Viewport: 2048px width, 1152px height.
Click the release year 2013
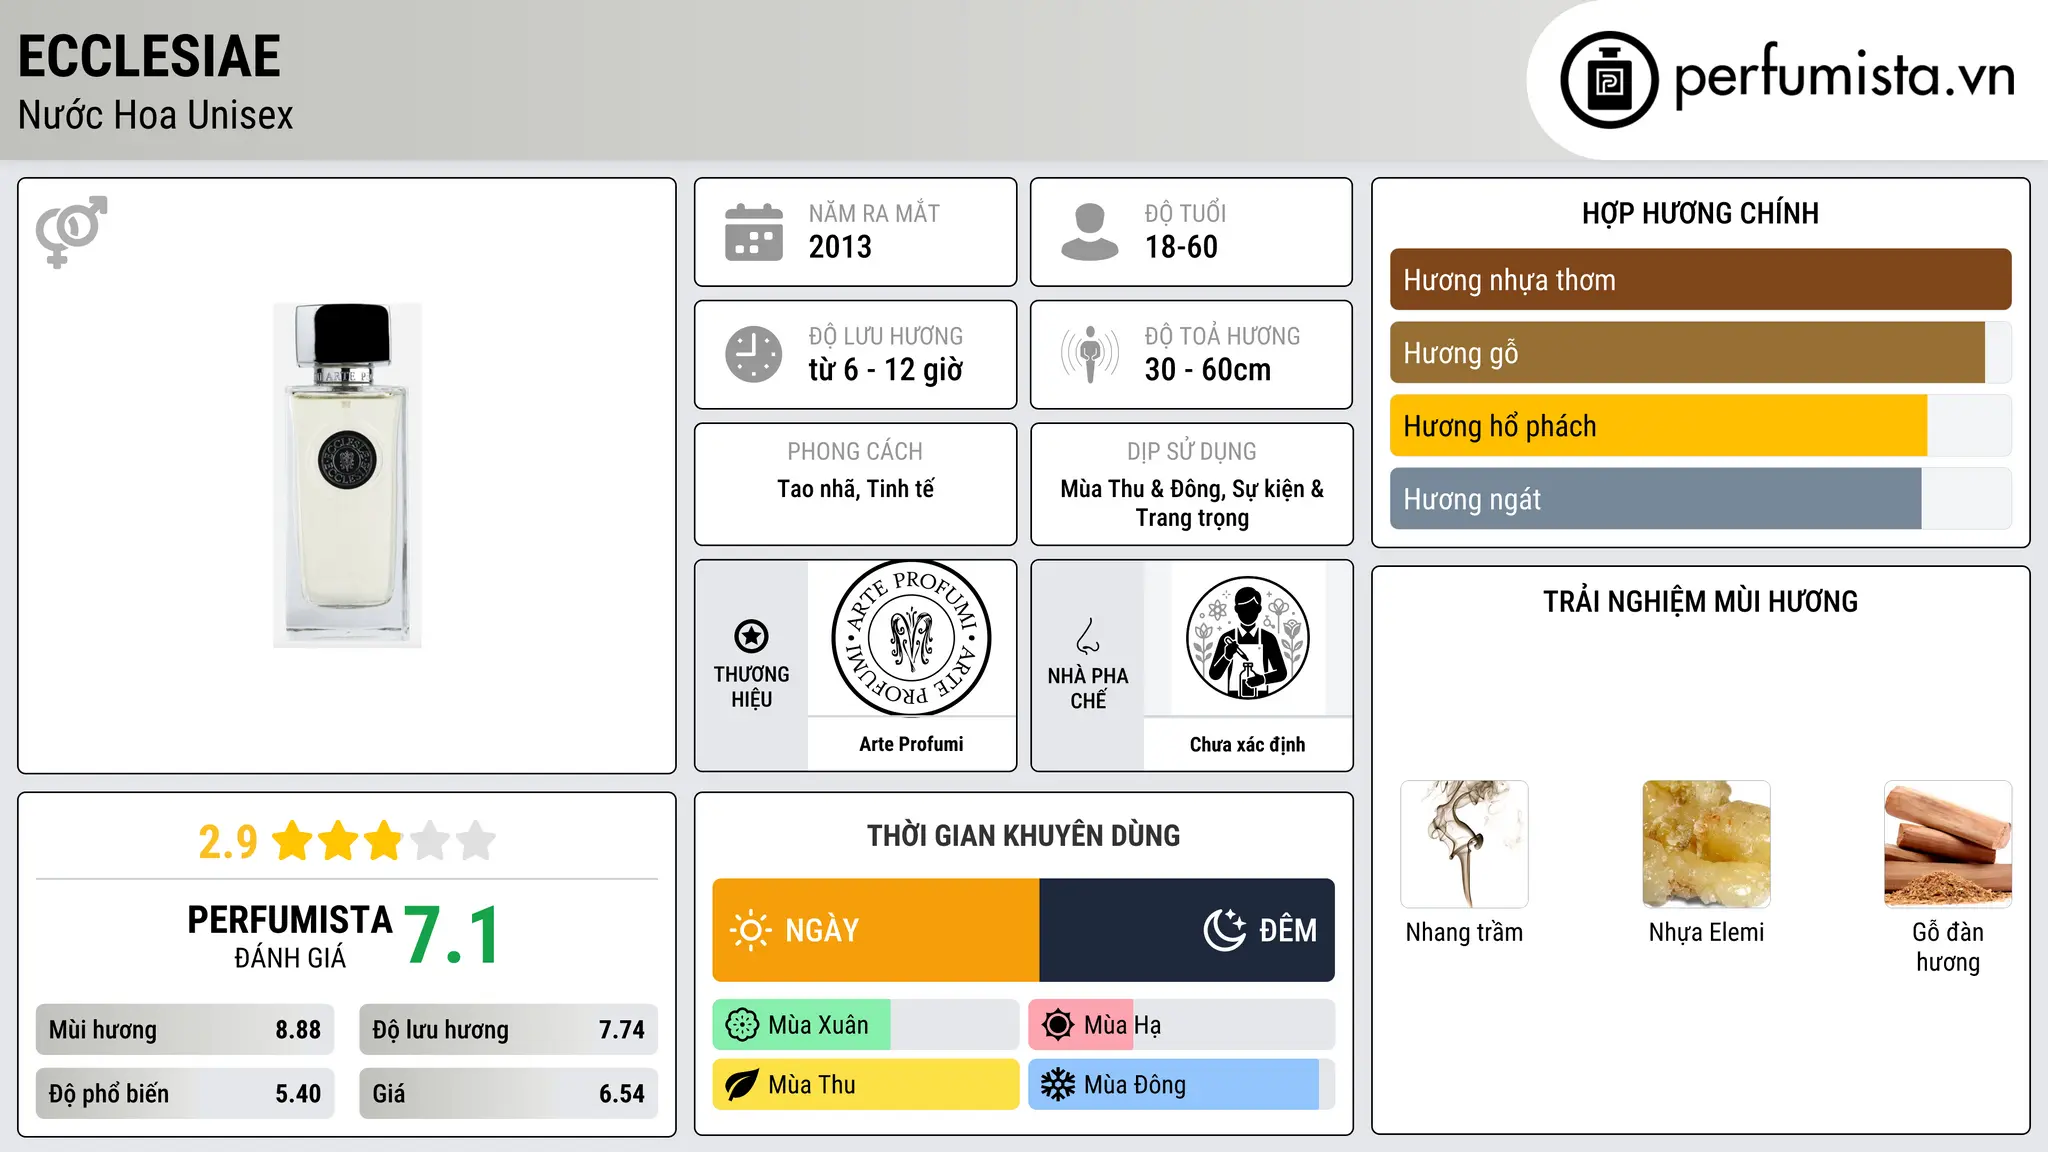point(840,247)
